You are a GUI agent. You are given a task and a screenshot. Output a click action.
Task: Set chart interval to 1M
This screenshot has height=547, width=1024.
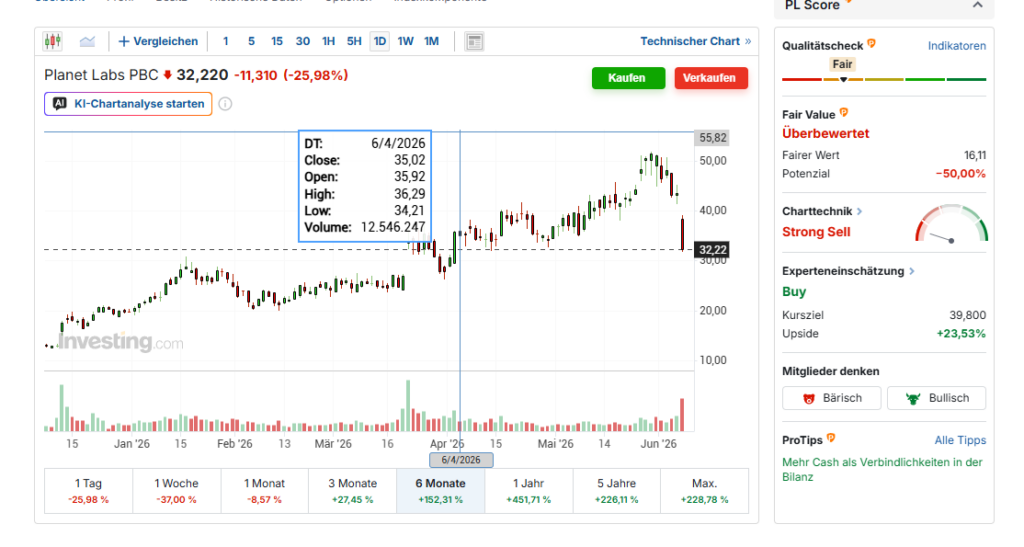click(x=432, y=41)
